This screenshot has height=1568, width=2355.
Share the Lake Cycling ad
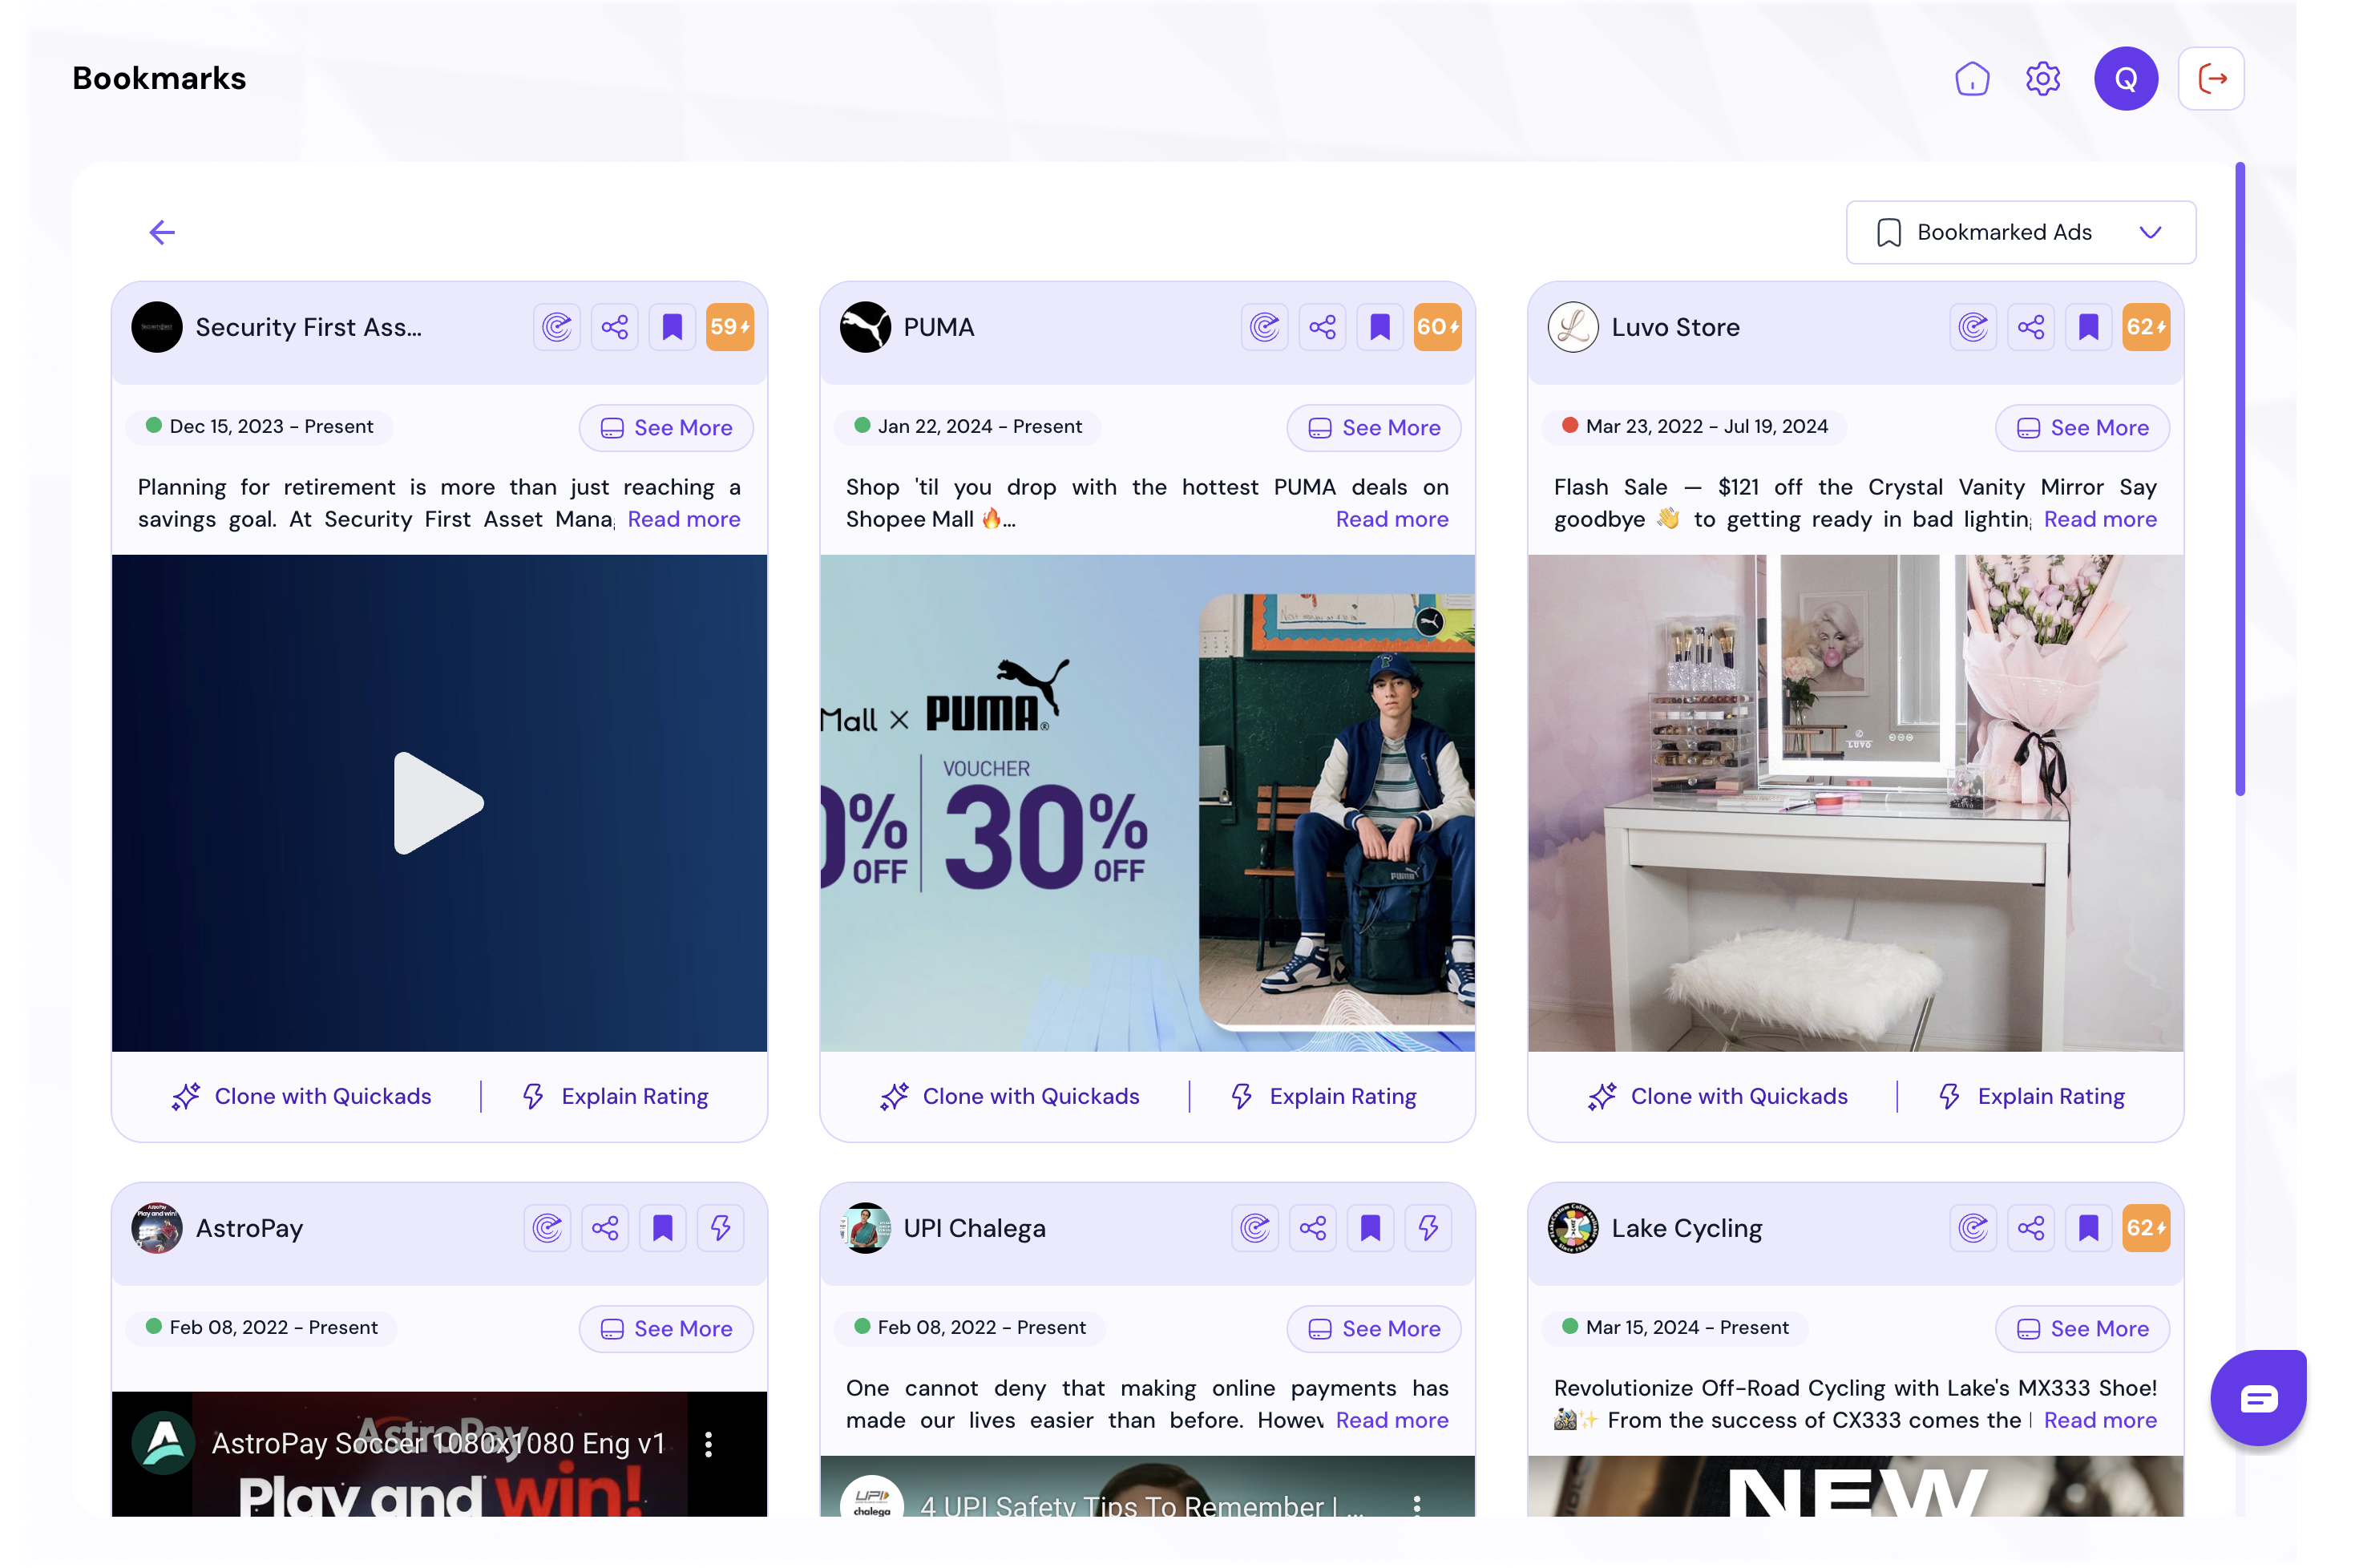[2030, 1228]
